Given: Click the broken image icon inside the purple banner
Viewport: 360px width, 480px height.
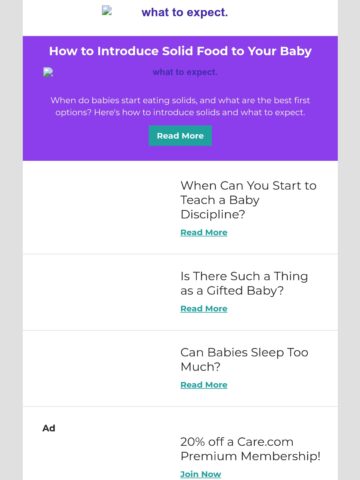Looking at the screenshot, I should coord(48,72).
